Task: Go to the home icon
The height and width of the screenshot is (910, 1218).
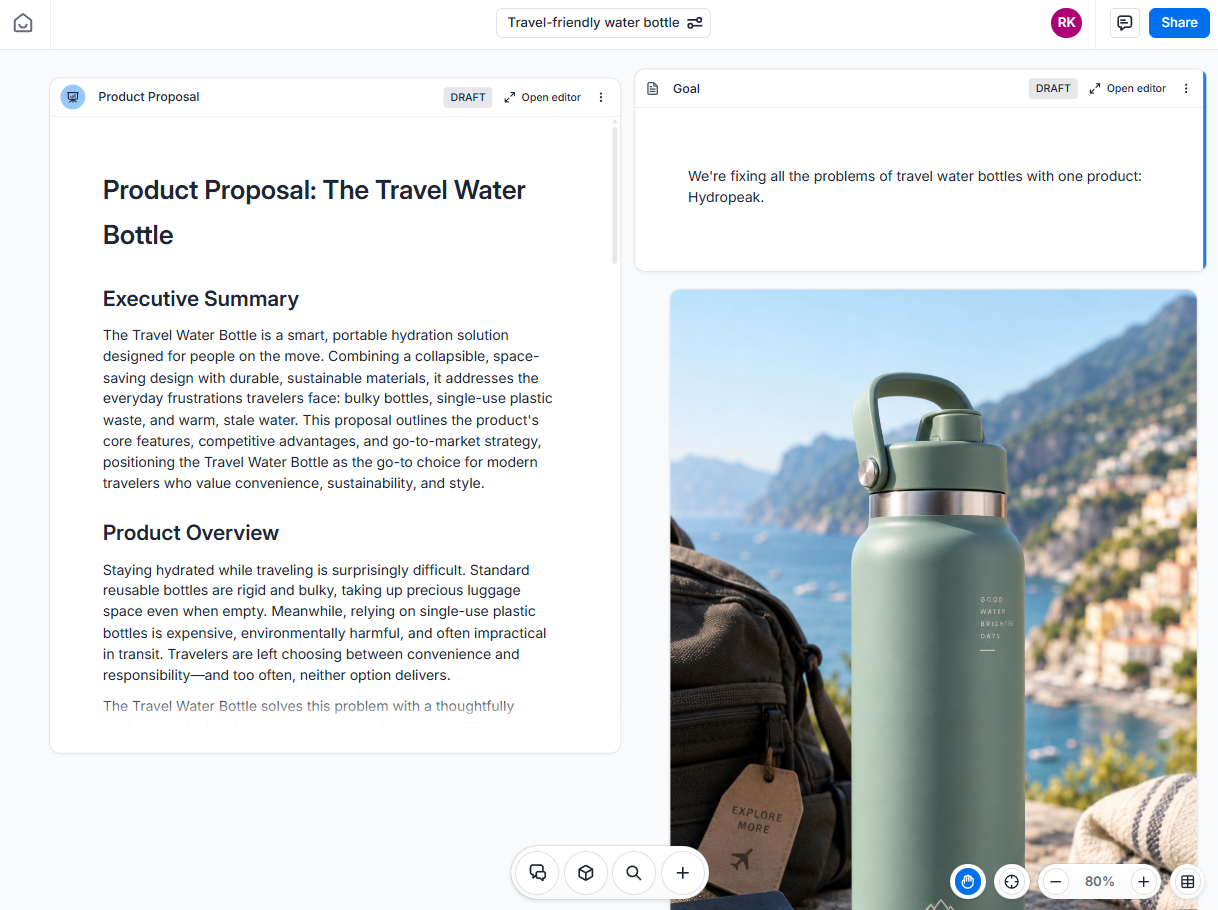Action: pos(23,23)
